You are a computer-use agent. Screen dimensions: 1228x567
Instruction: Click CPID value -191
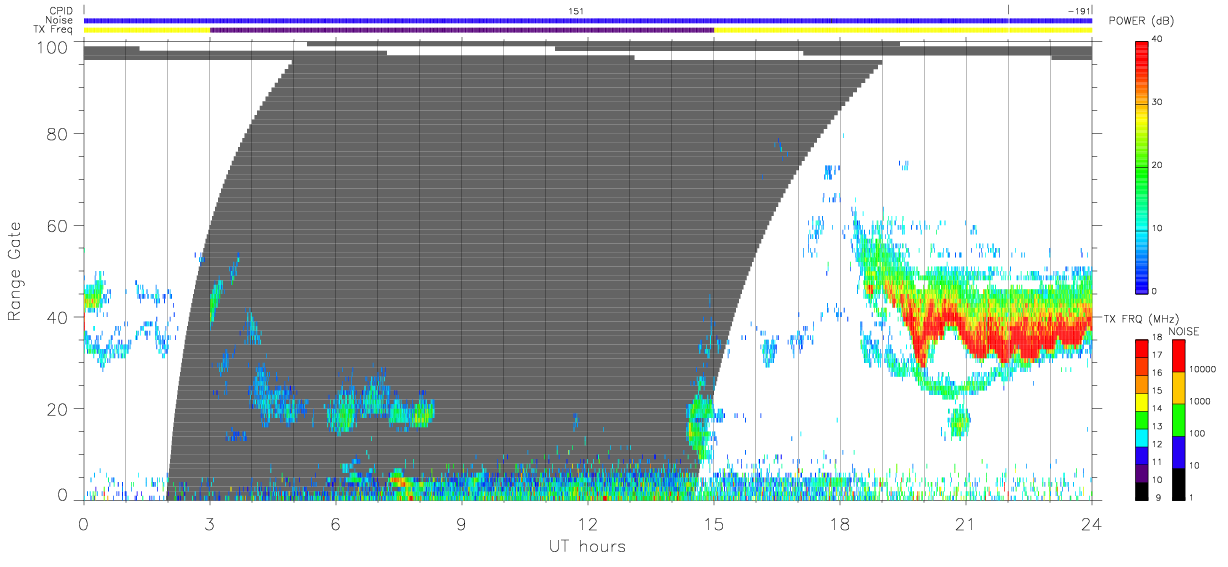pos(1078,10)
